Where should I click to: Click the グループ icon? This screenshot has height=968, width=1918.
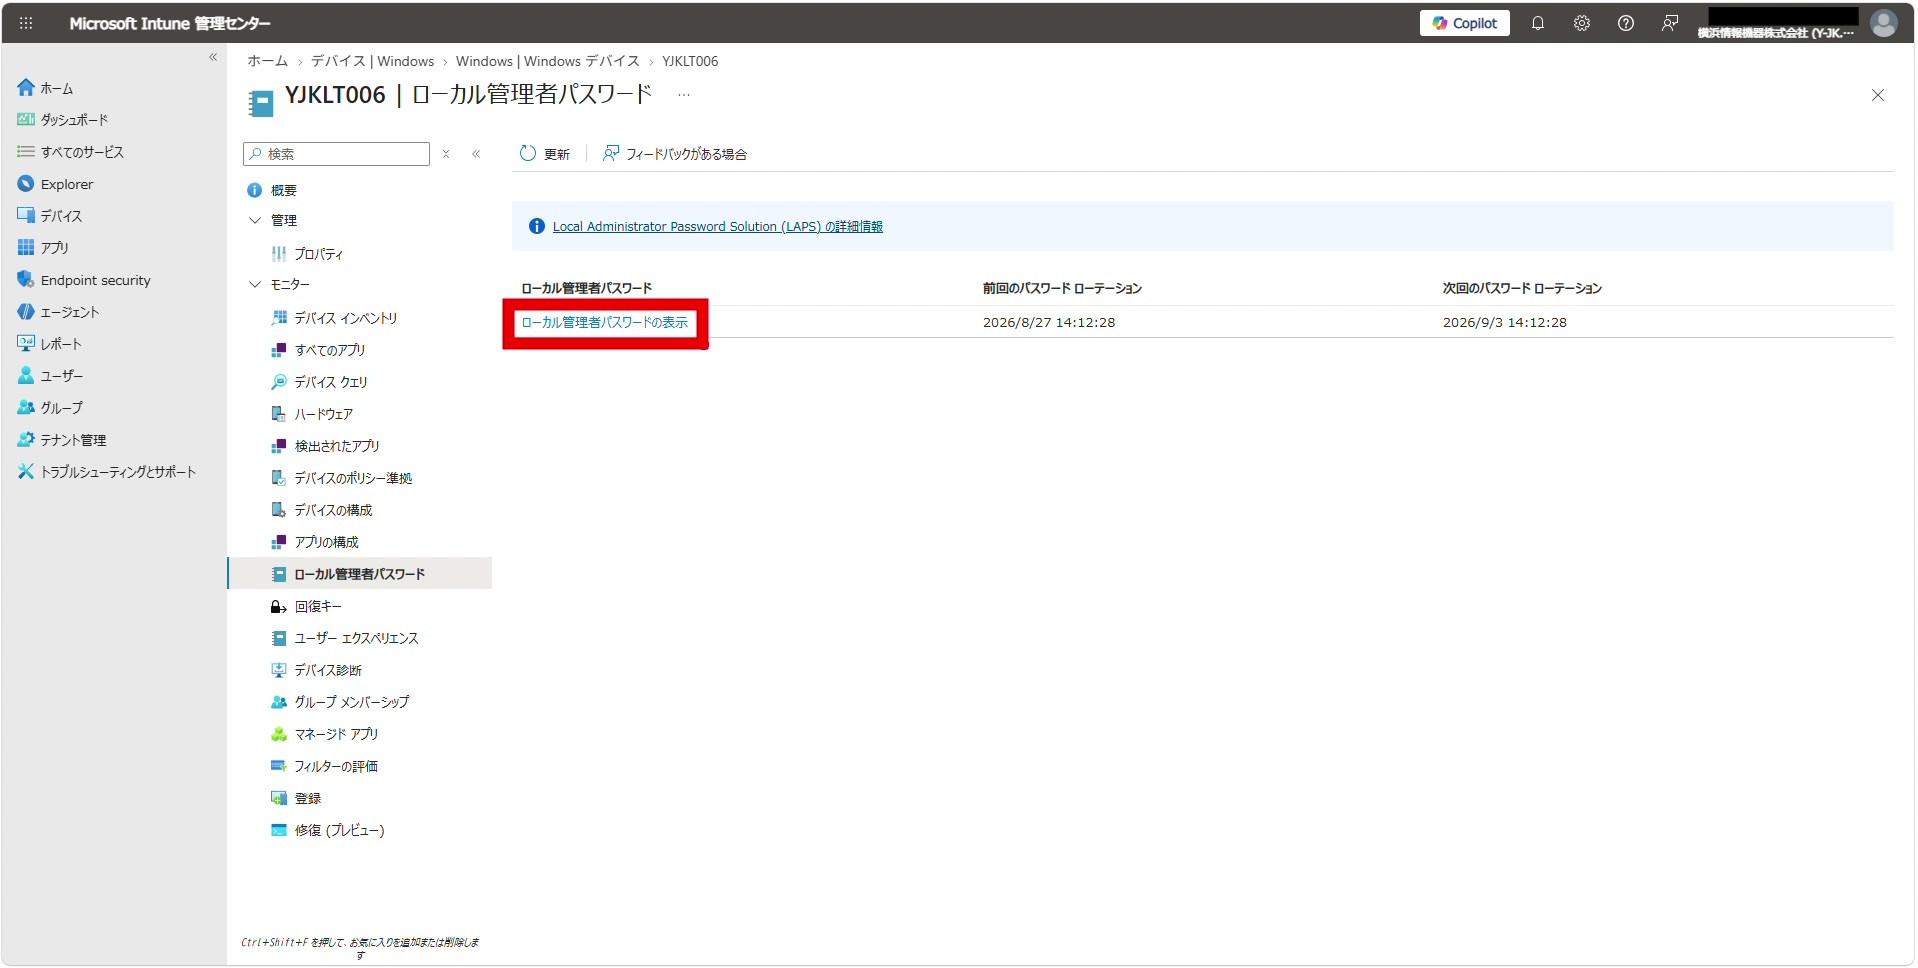tap(25, 408)
